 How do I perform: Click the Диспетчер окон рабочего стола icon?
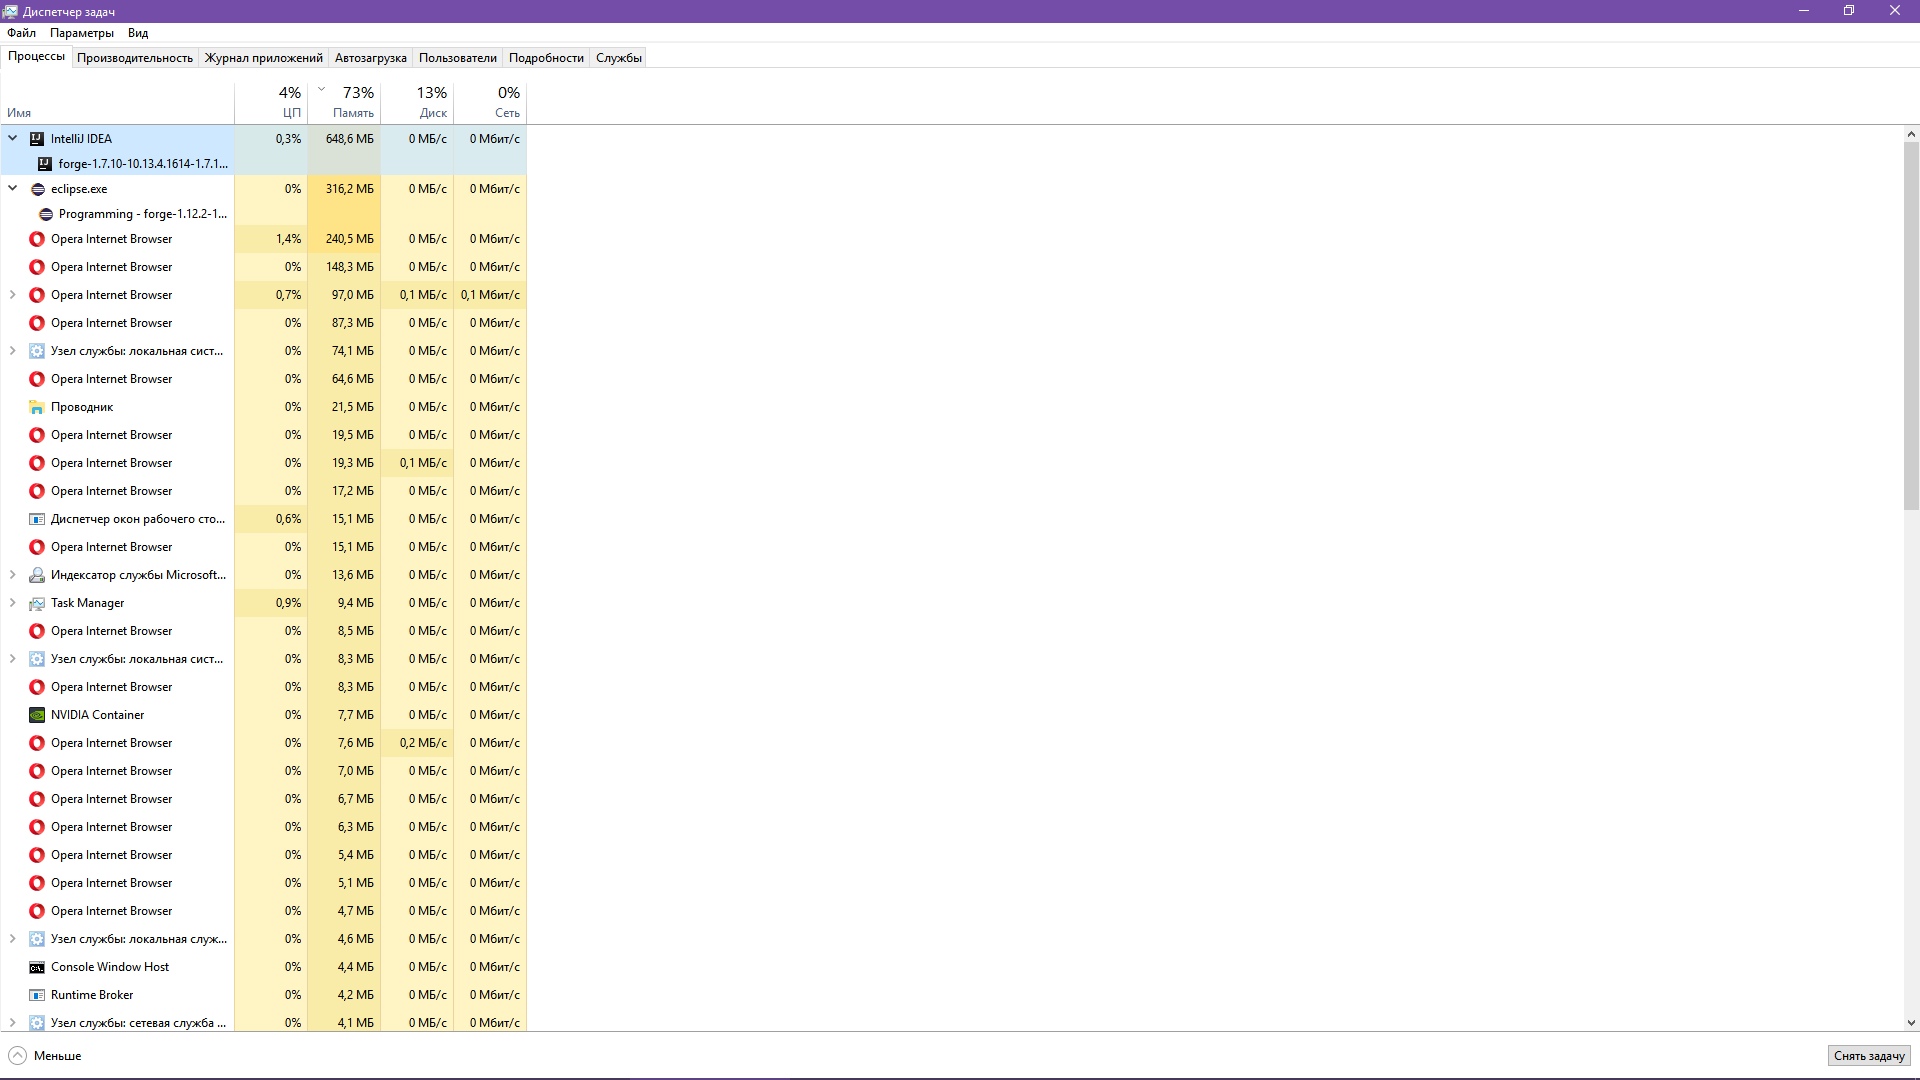click(37, 519)
